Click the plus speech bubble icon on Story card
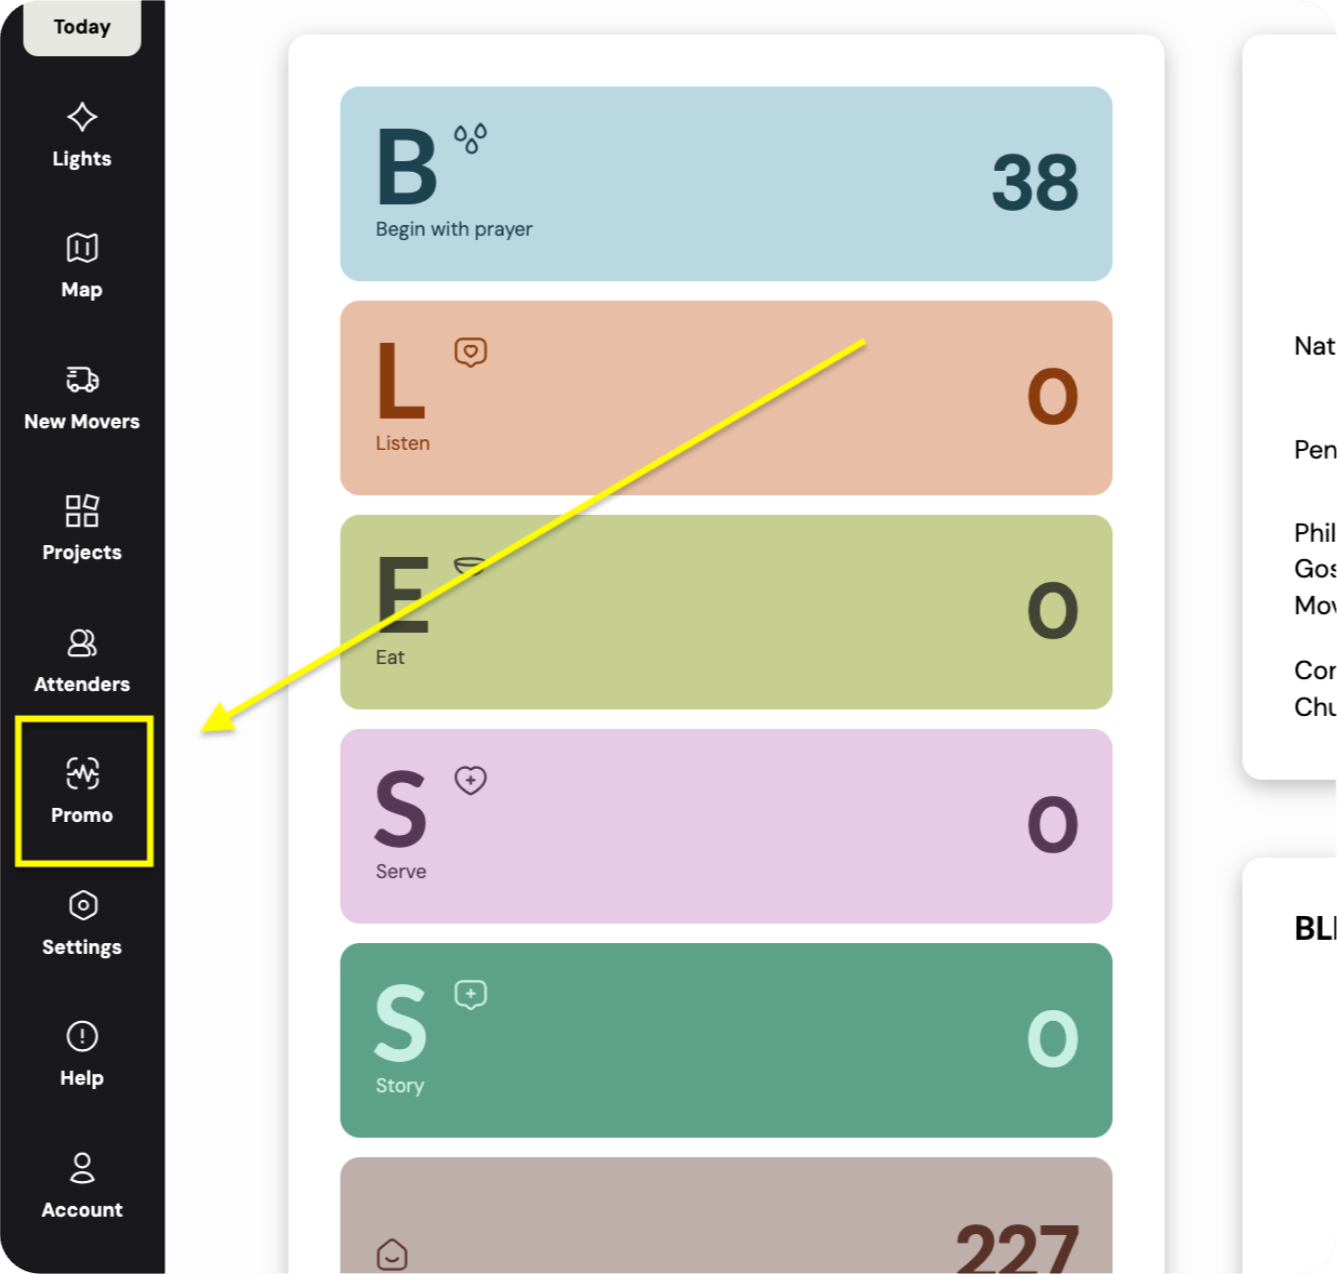This screenshot has width=1337, height=1274. coord(470,994)
